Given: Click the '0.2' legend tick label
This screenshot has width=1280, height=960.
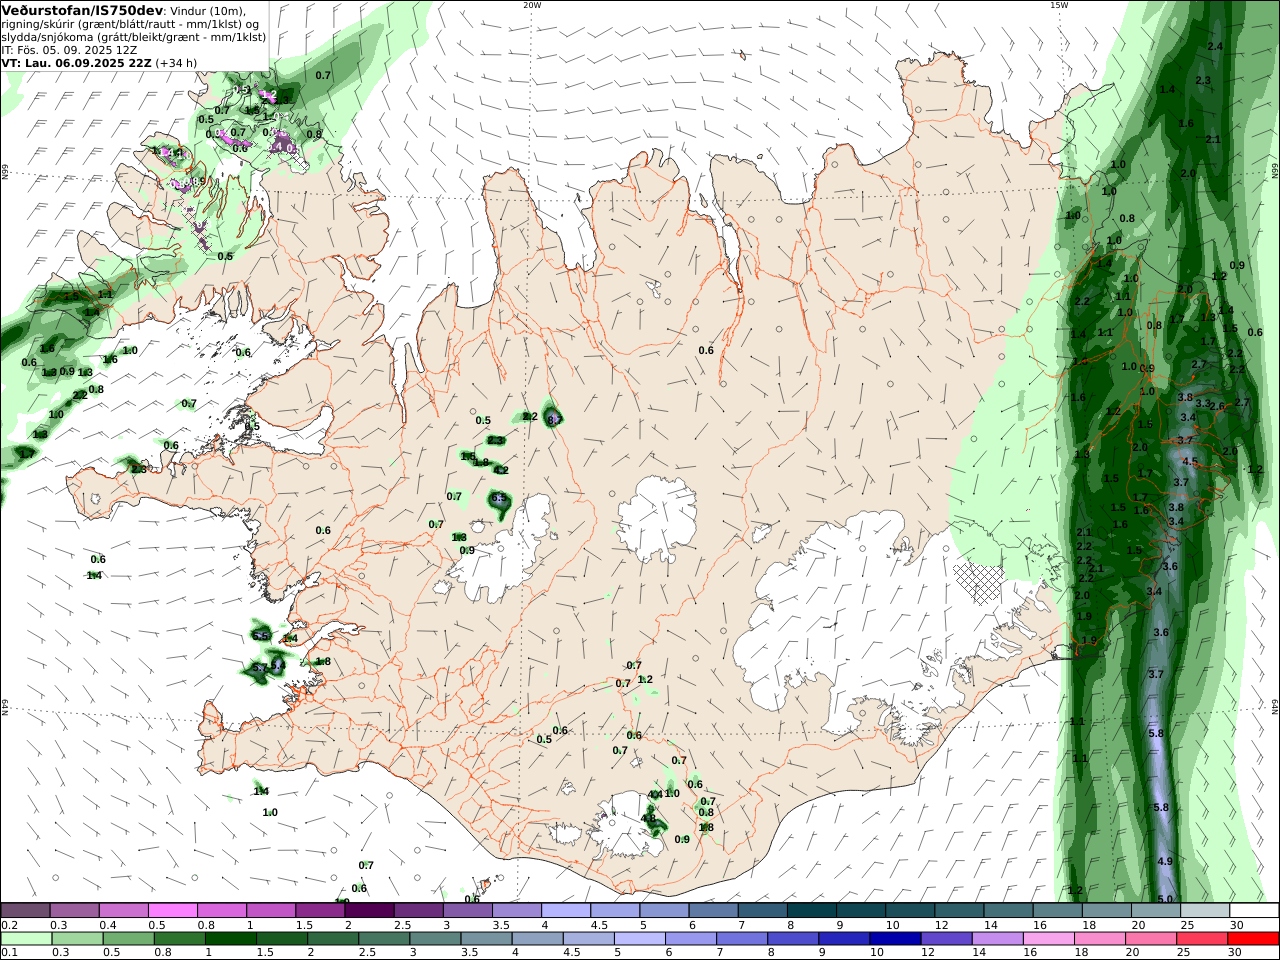Looking at the screenshot, I should pos(8,925).
